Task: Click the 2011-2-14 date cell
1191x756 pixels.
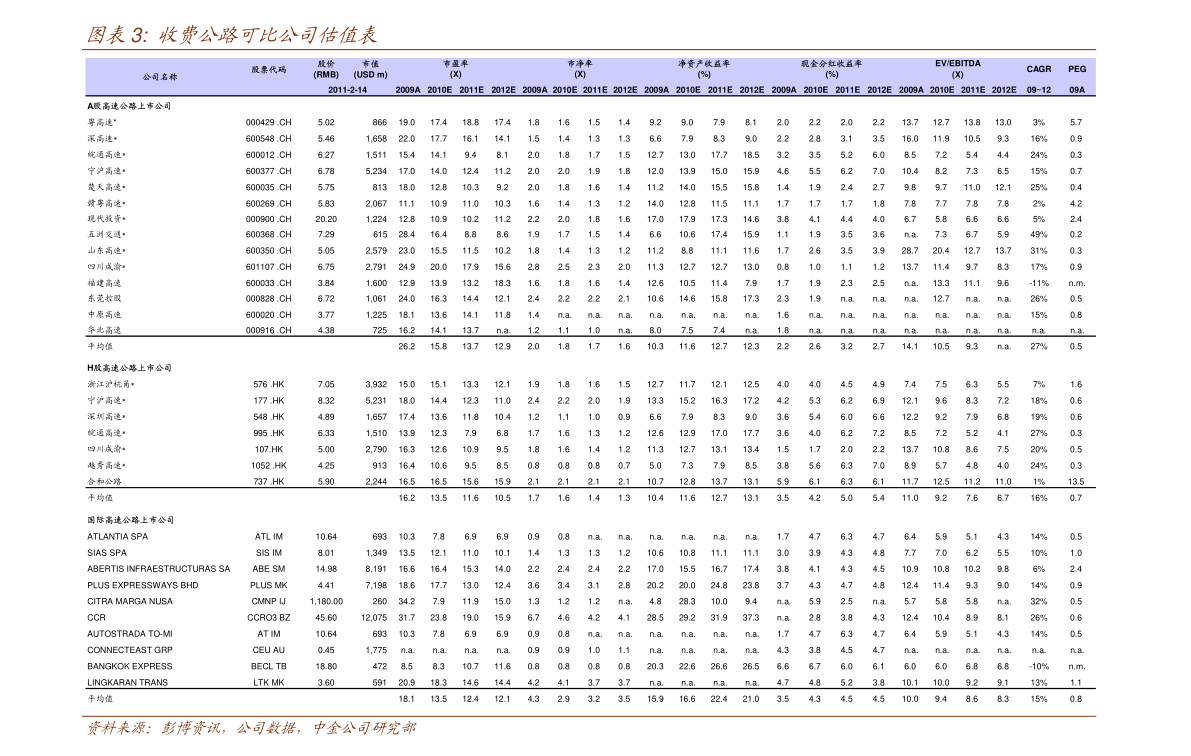Action: coord(347,90)
